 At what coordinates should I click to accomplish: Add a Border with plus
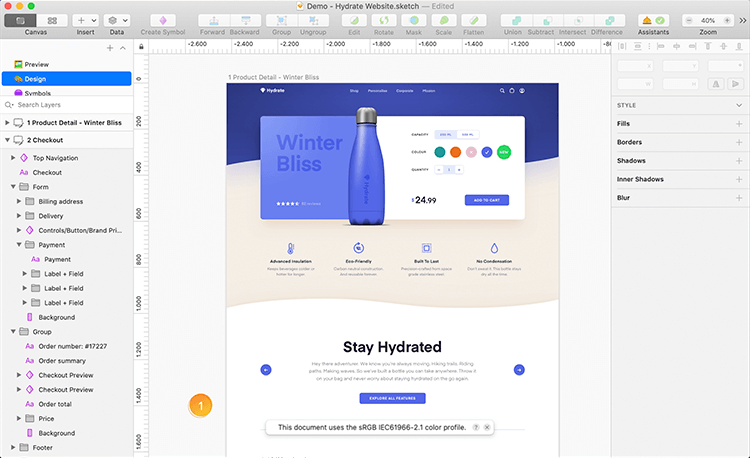tap(739, 142)
